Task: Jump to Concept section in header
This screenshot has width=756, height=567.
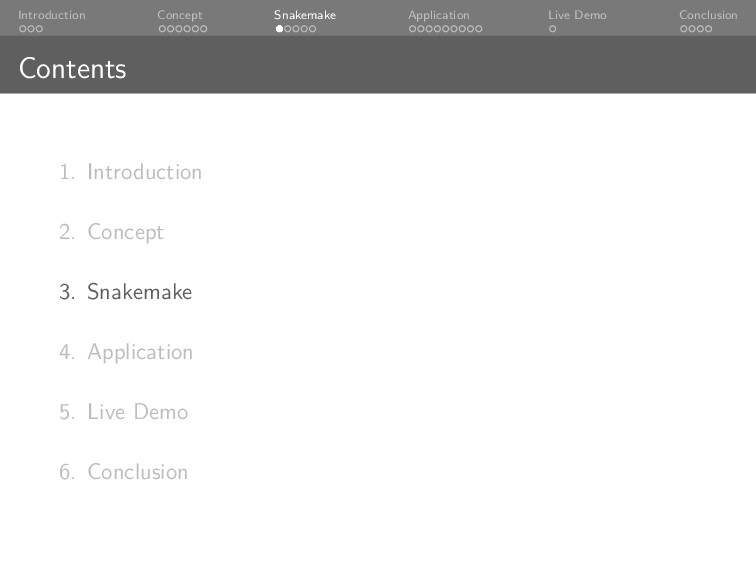Action: tap(180, 15)
